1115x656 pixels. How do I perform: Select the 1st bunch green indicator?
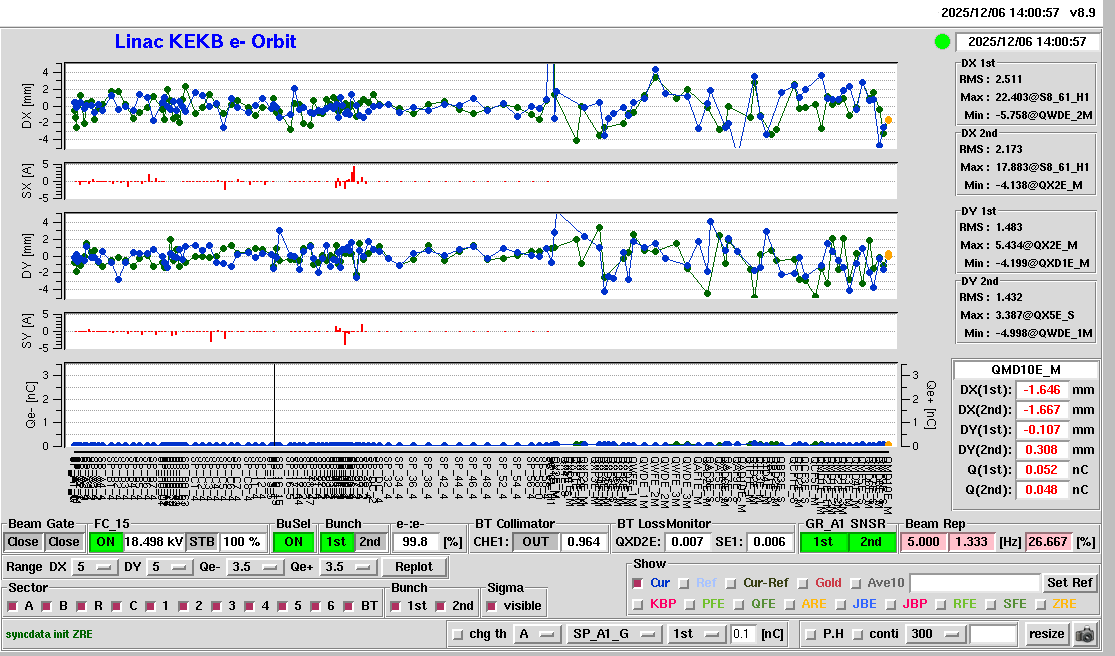(x=336, y=542)
